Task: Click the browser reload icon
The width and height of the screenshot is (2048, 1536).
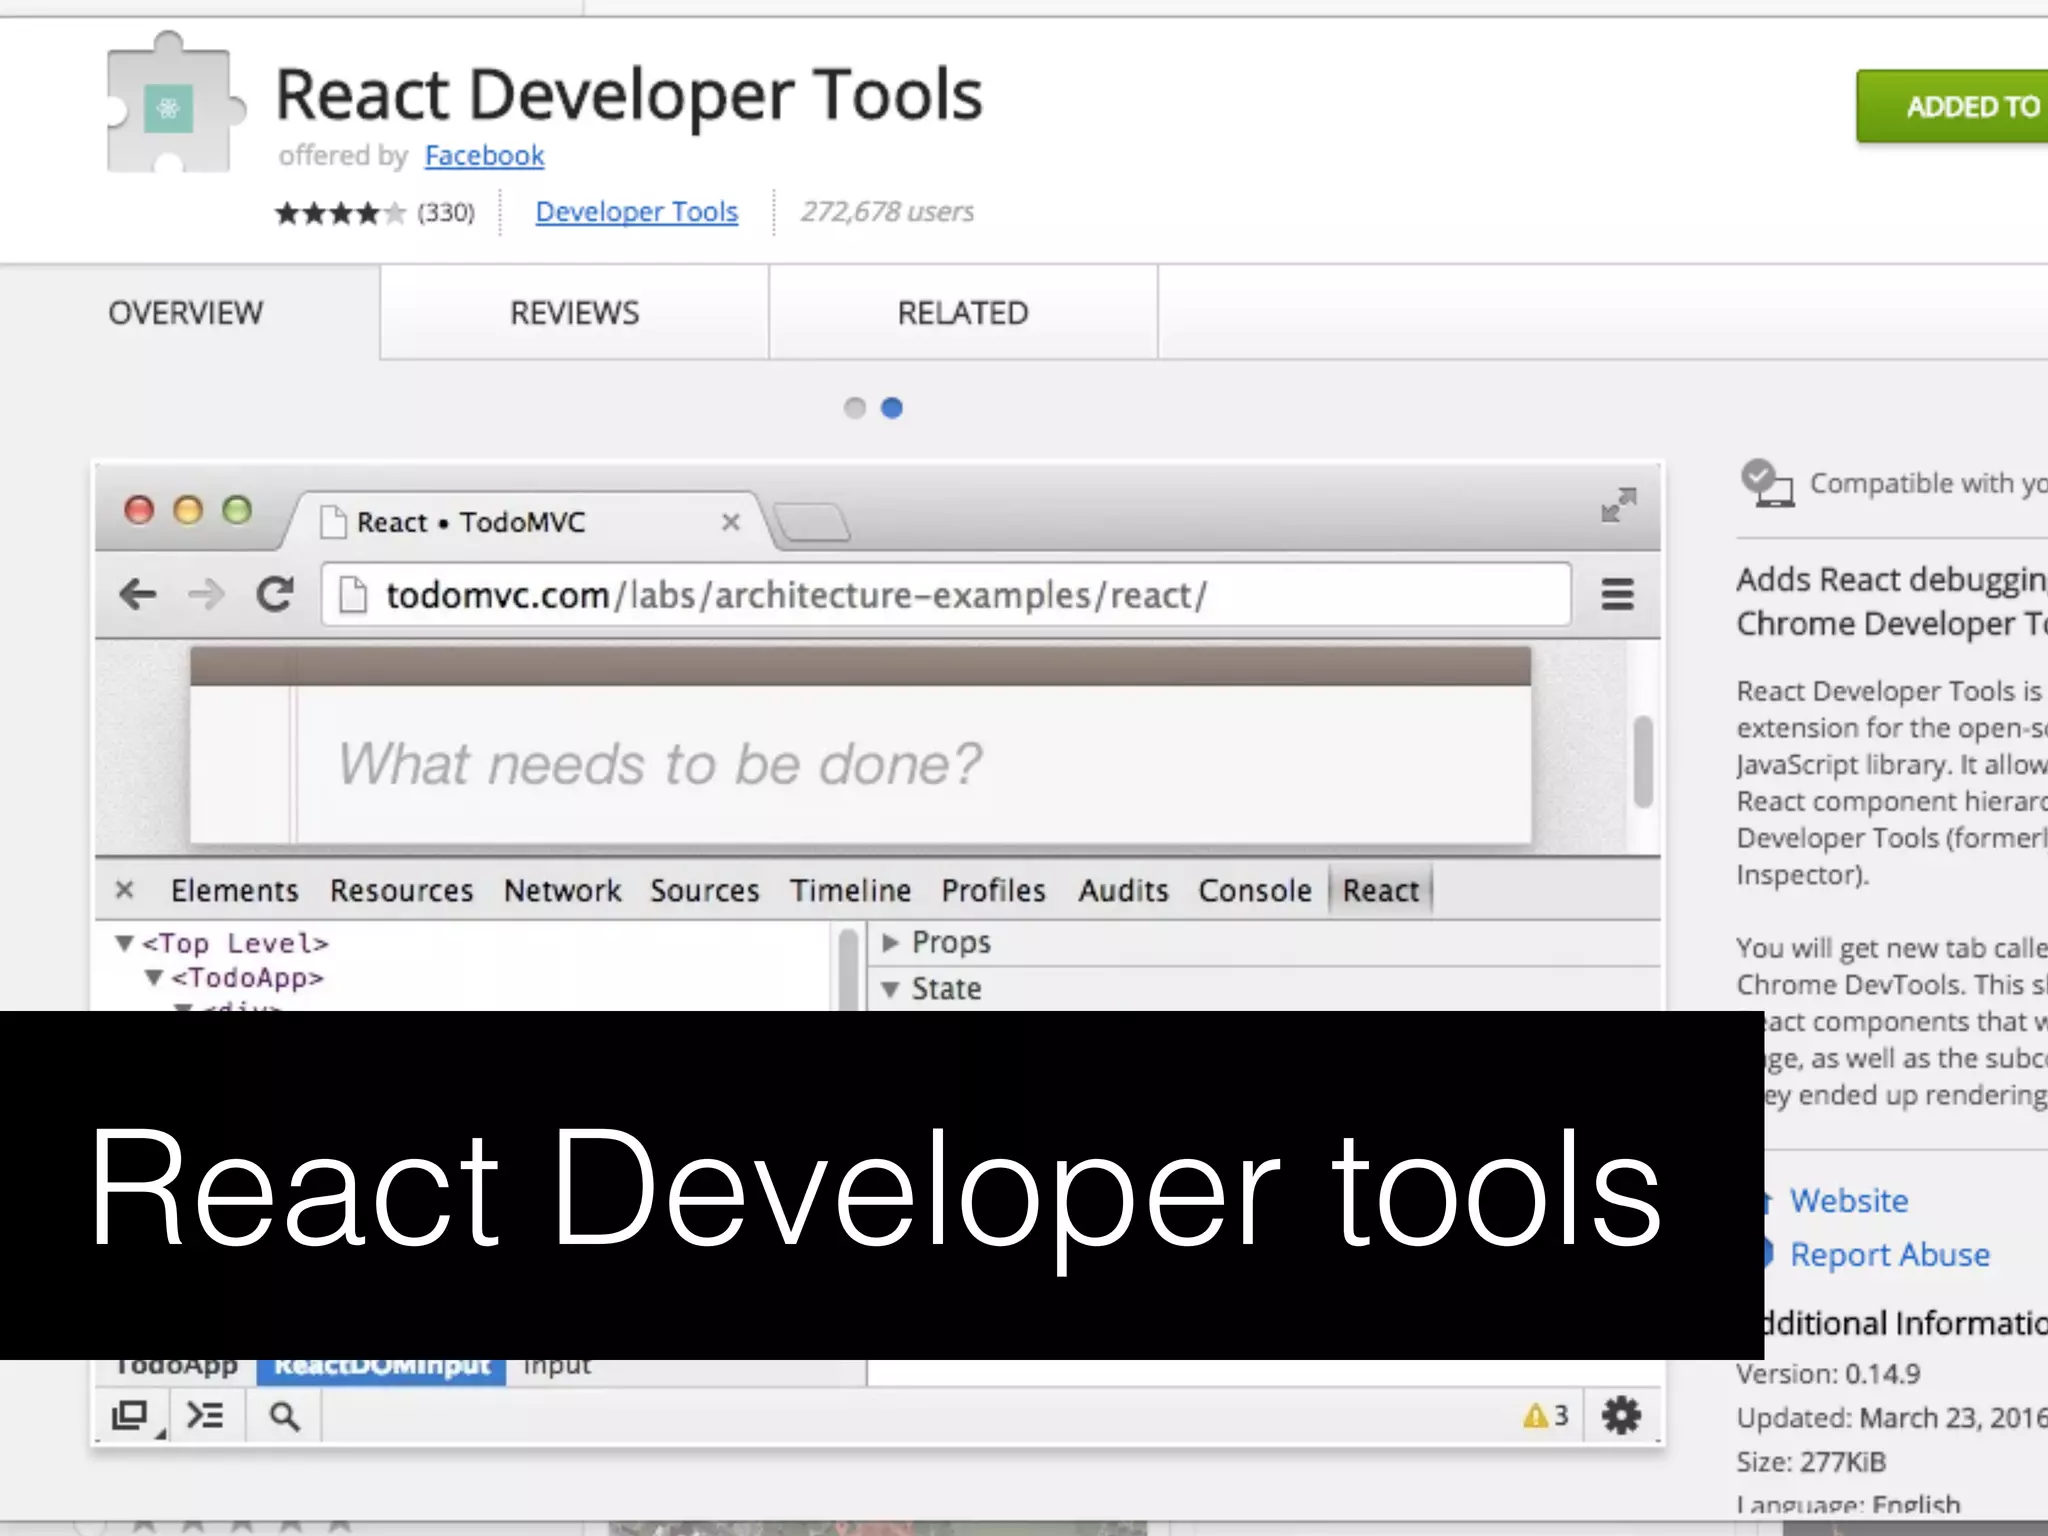Action: point(275,594)
